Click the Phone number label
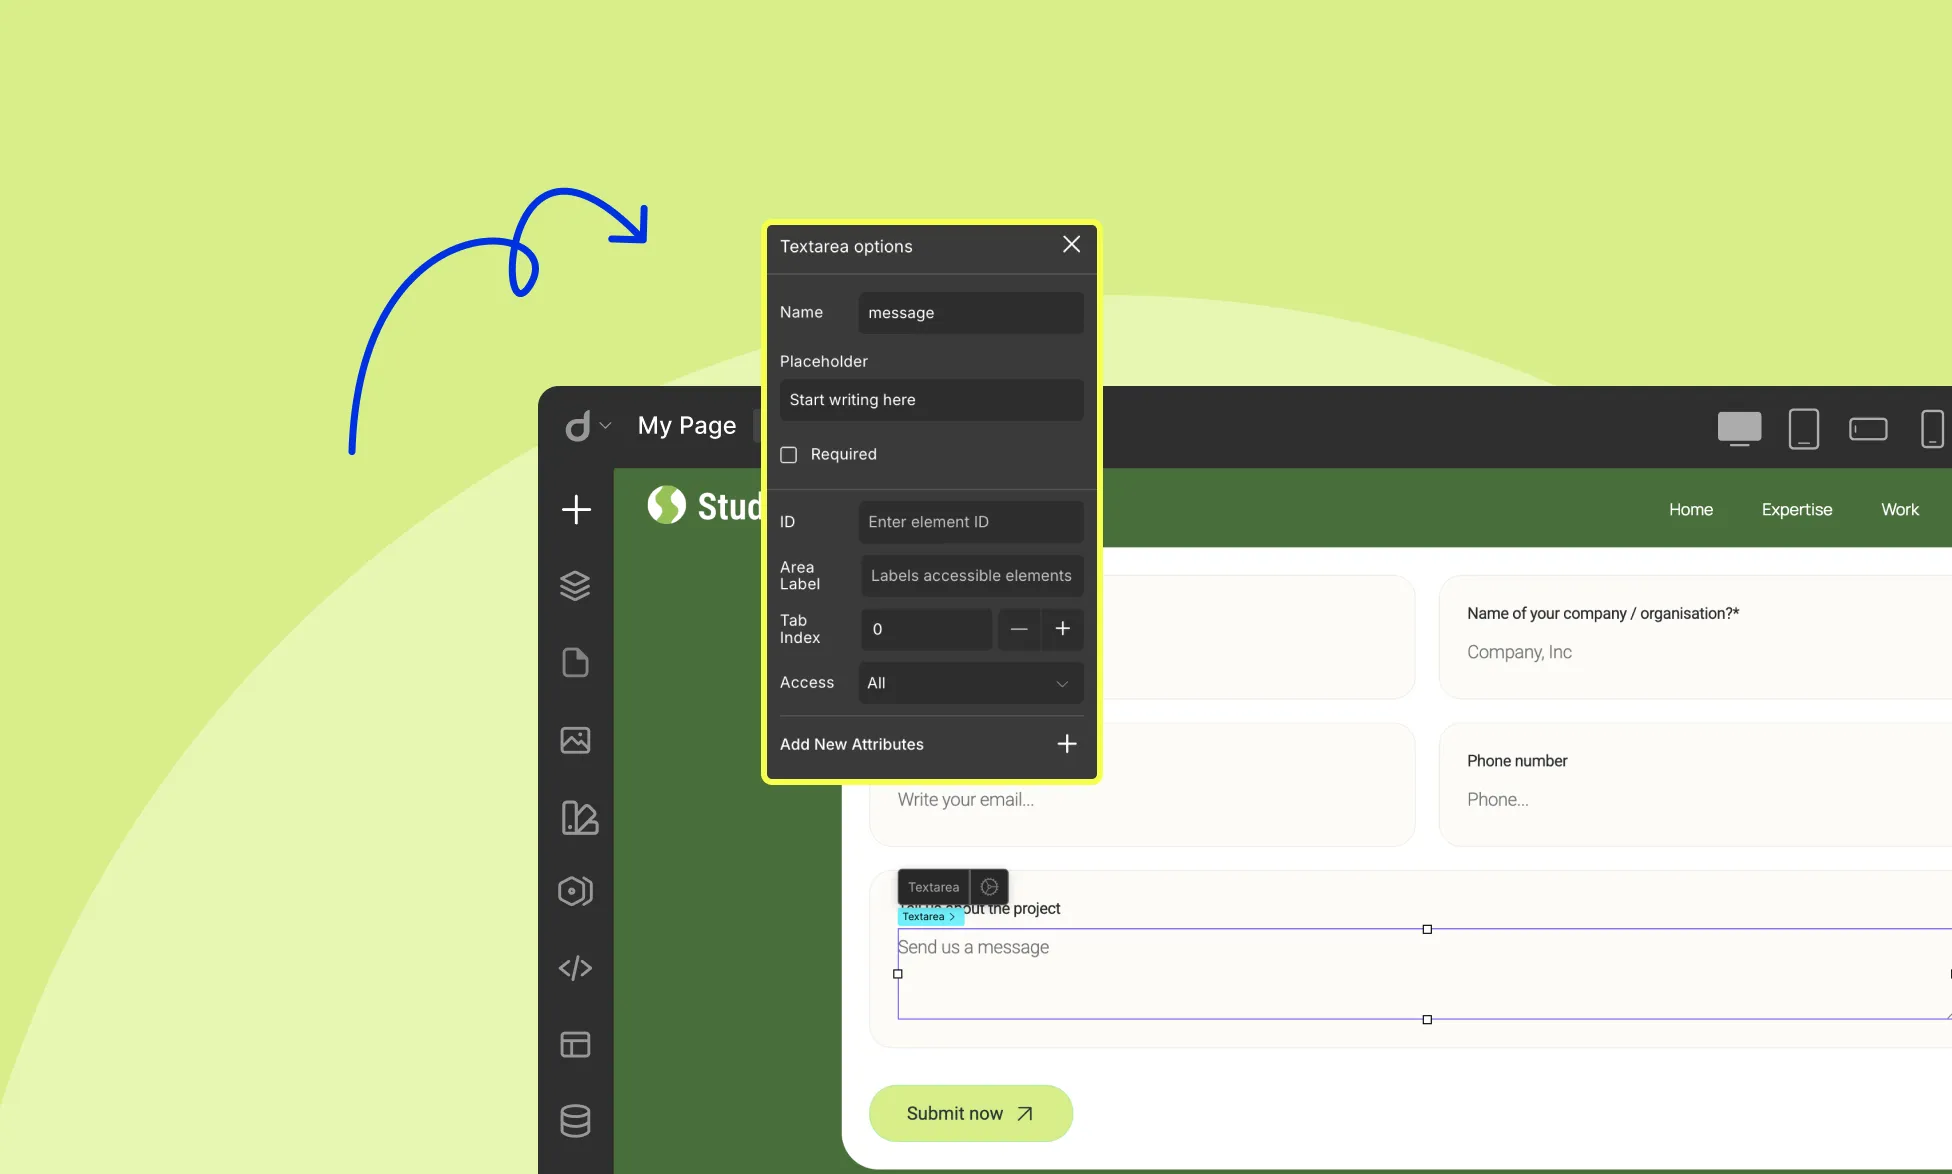The image size is (1952, 1174). click(x=1517, y=761)
